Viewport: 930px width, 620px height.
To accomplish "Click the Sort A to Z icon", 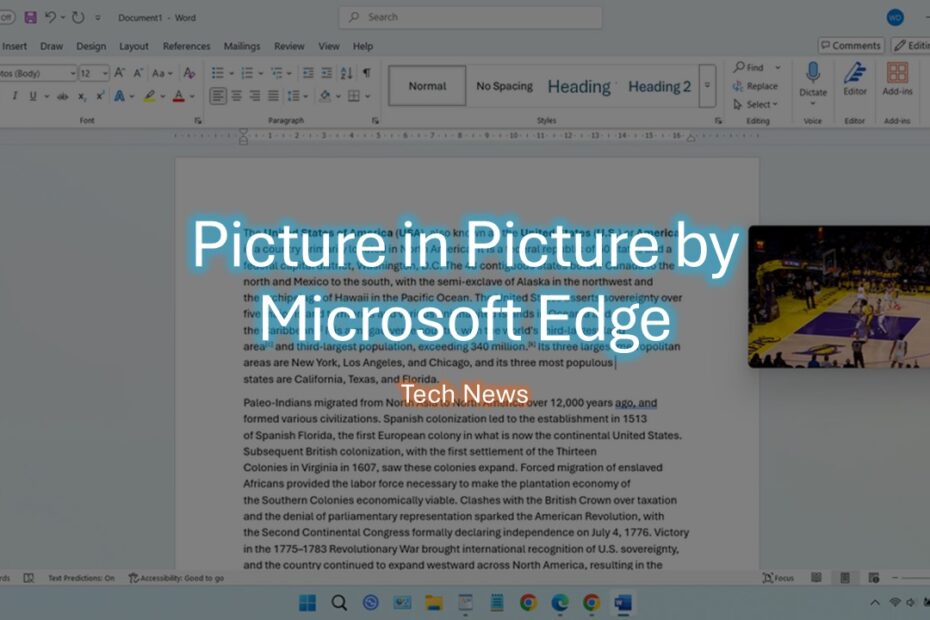I will (346, 73).
